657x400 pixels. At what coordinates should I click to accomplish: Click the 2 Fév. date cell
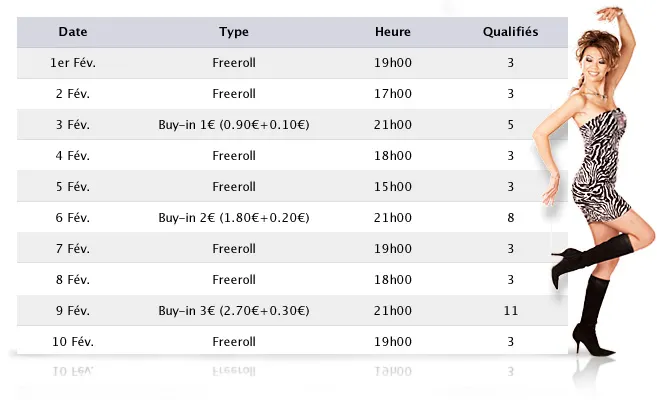[x=73, y=94]
